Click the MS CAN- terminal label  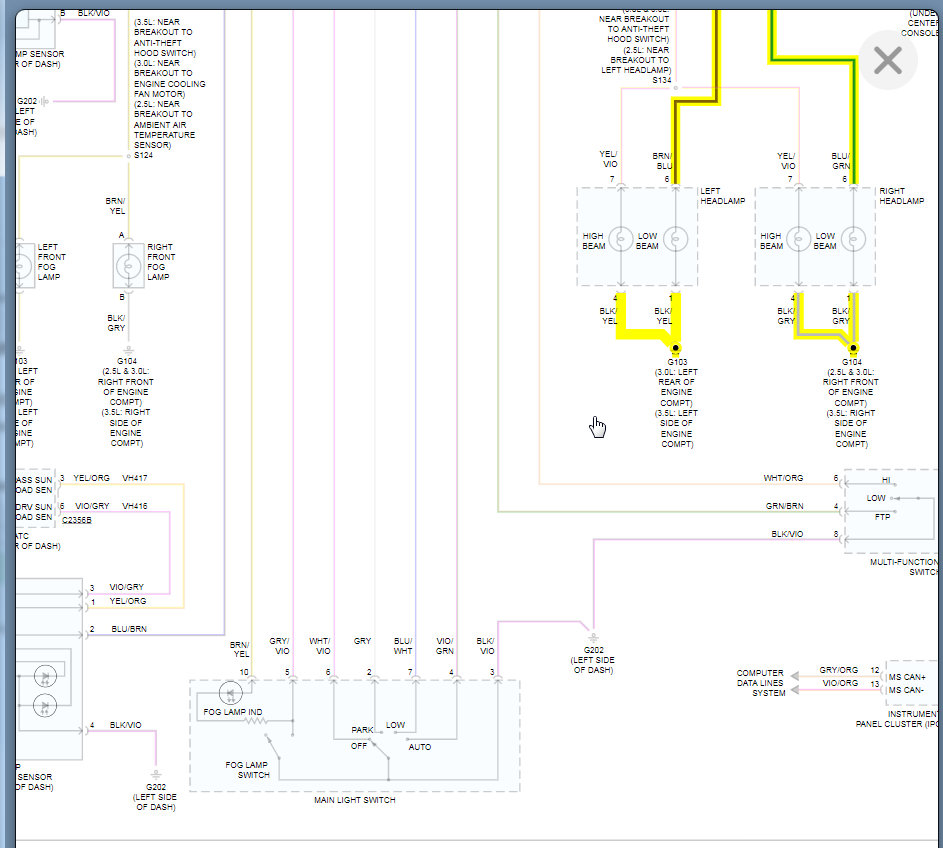tap(906, 690)
